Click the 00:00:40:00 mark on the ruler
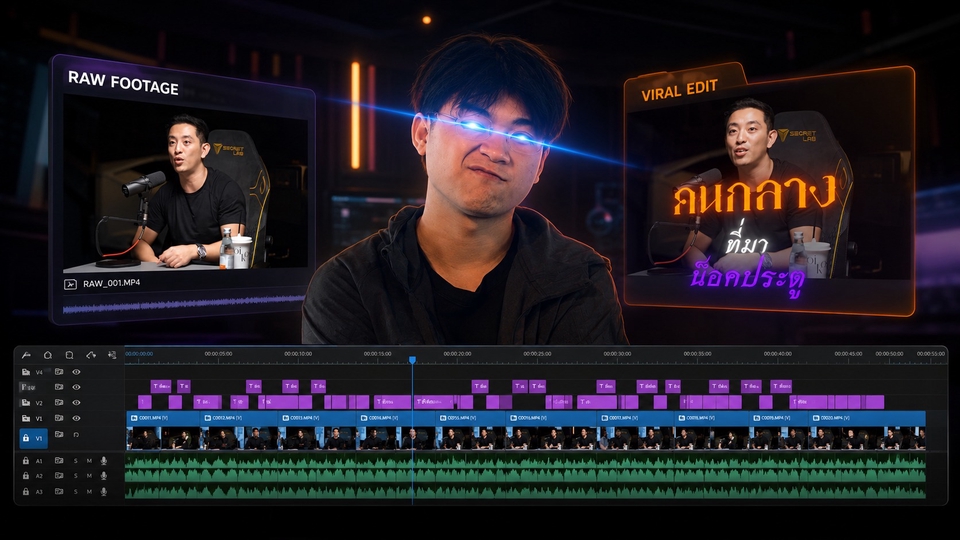Image resolution: width=960 pixels, height=540 pixels. [x=778, y=354]
